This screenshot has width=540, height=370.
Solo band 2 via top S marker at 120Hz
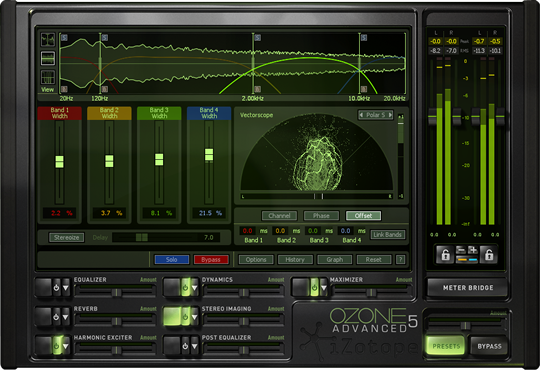(x=105, y=38)
